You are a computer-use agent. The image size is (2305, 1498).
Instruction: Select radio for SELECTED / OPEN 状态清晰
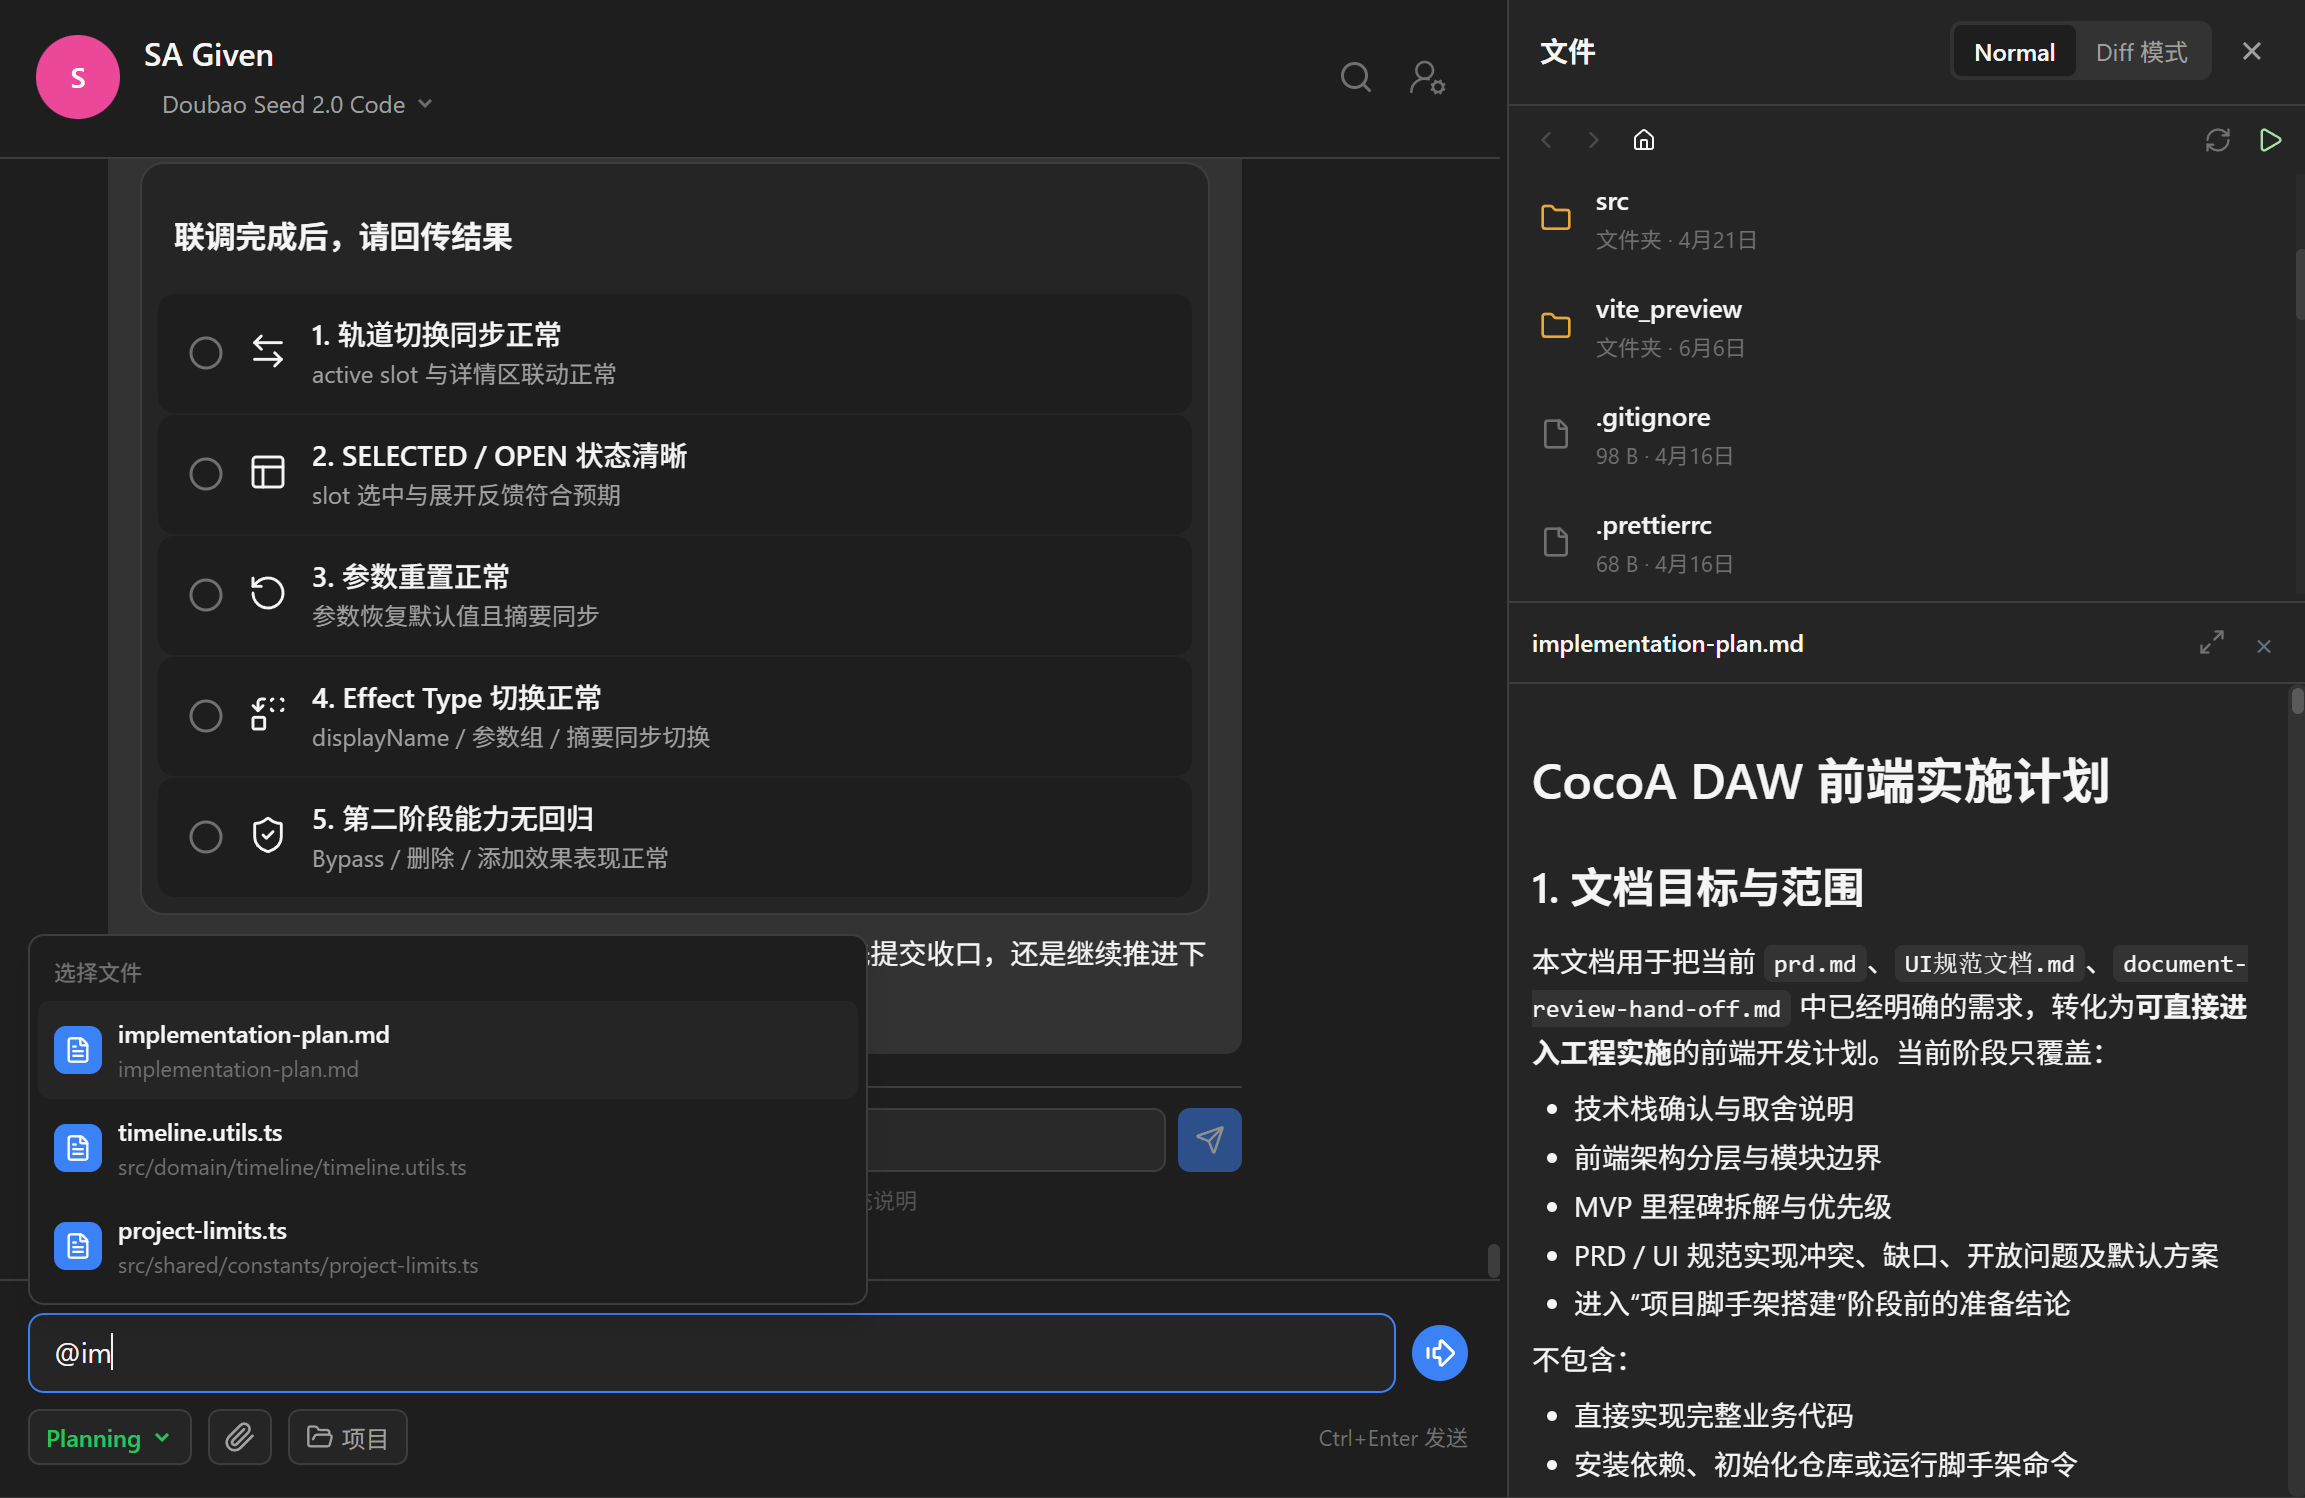pos(206,473)
